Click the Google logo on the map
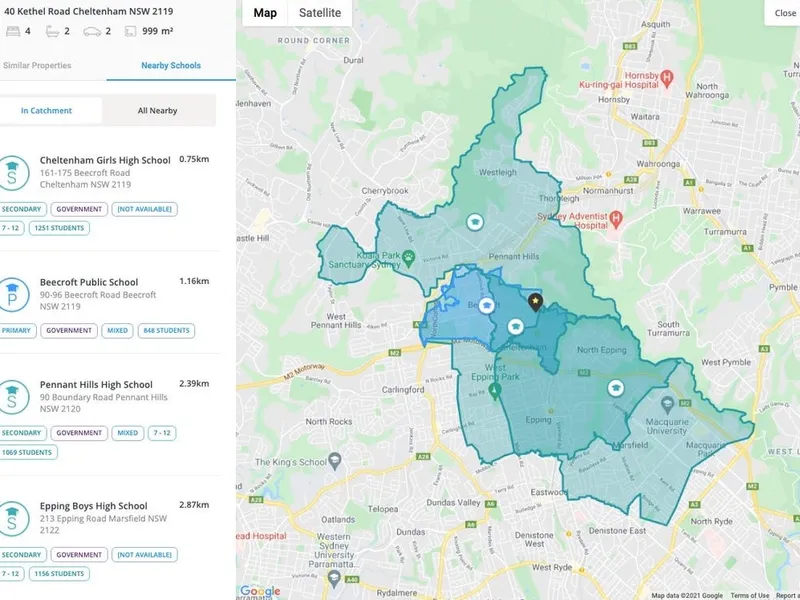This screenshot has width=800, height=600. (x=260, y=591)
